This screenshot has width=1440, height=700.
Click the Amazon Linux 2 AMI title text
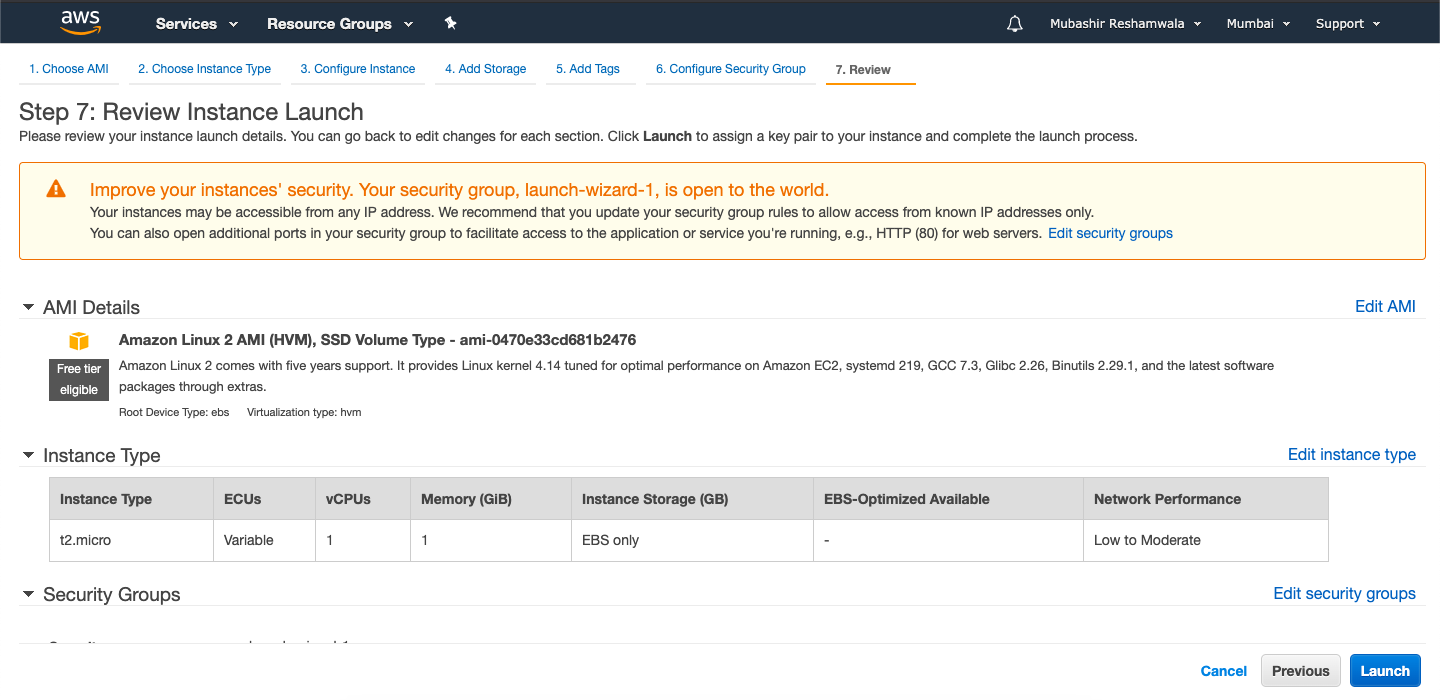(377, 340)
